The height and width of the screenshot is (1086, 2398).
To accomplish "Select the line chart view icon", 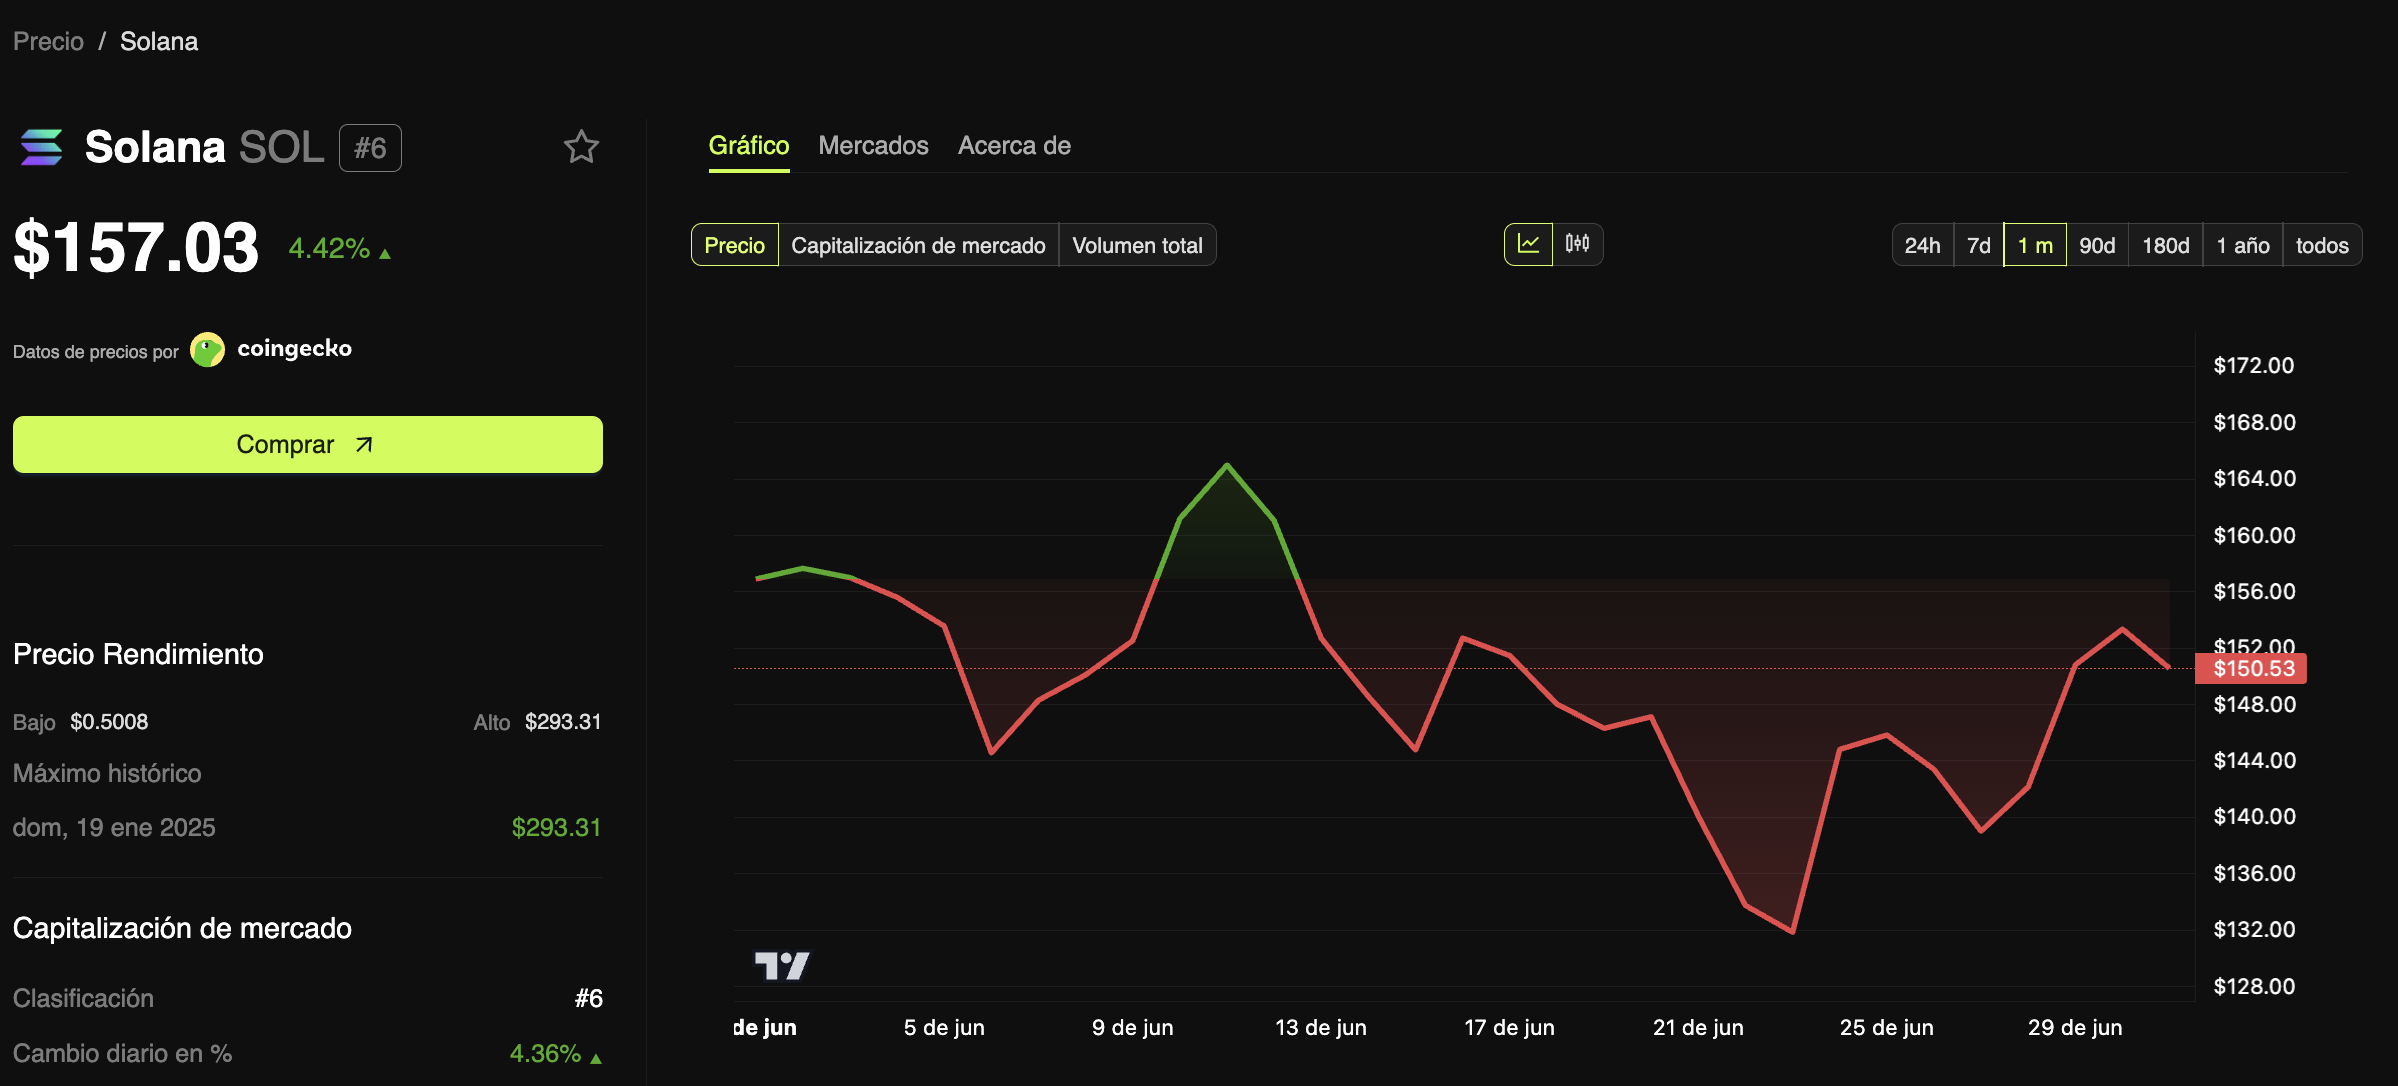I will (1528, 244).
